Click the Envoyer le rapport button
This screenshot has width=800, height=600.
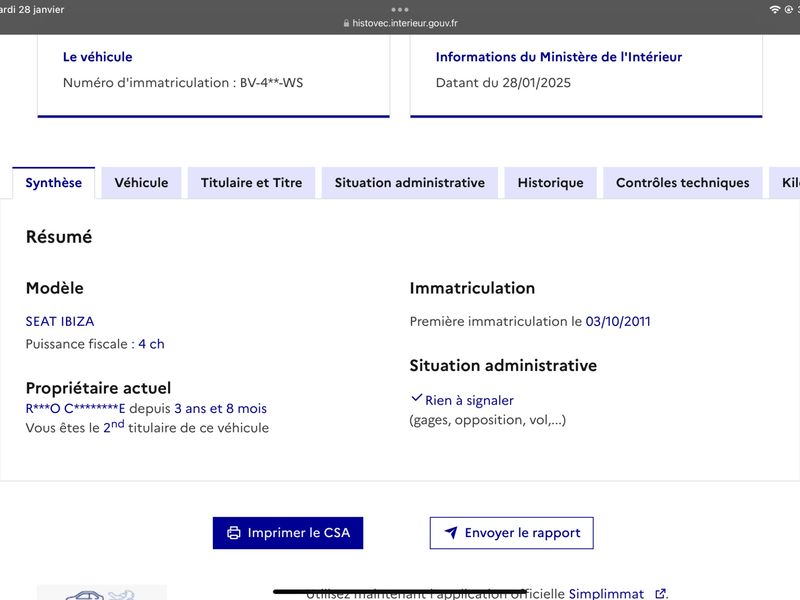coord(512,533)
